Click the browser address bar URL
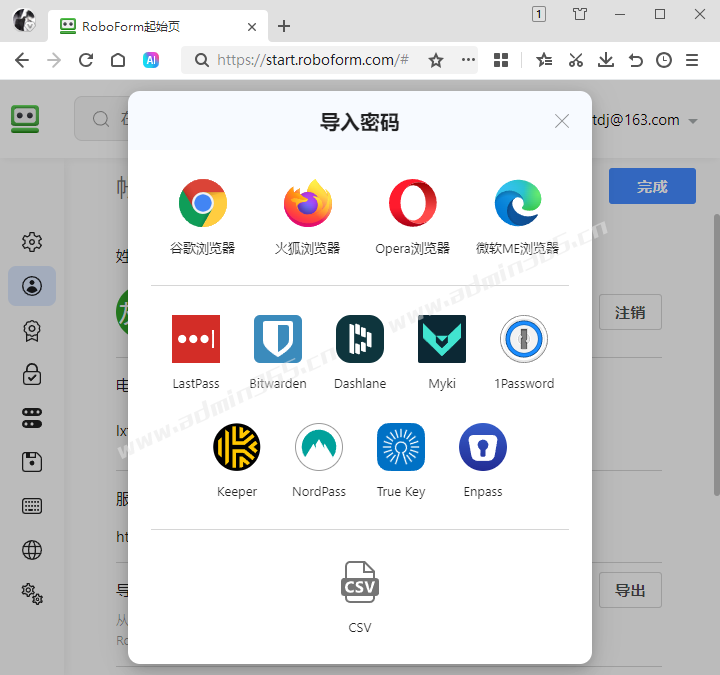720x675 pixels. pos(312,60)
